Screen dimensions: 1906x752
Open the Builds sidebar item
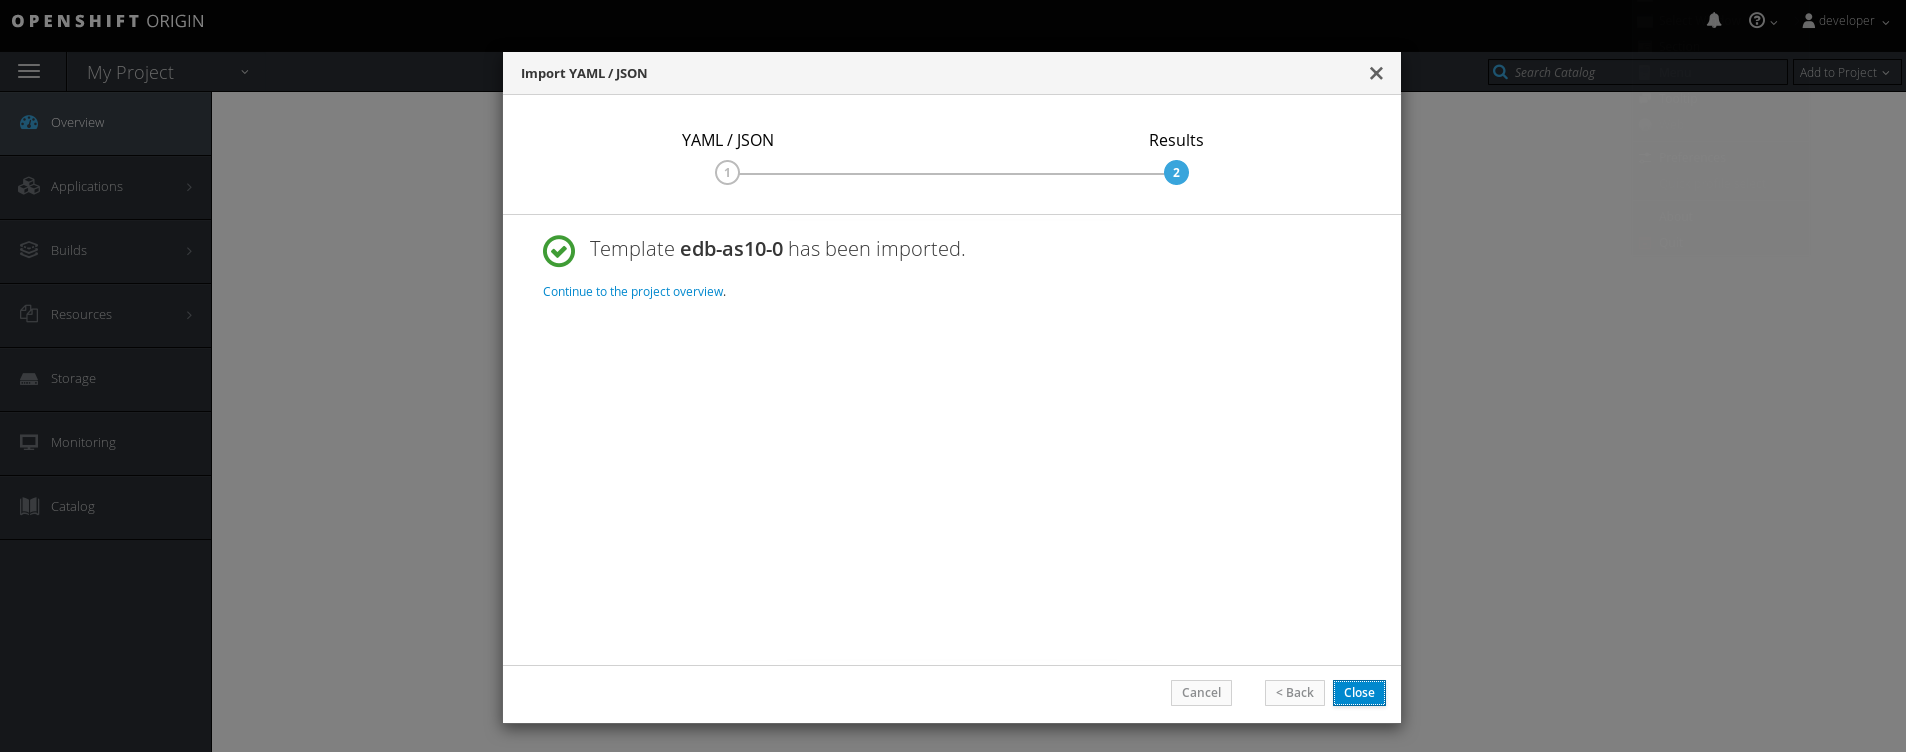(105, 251)
